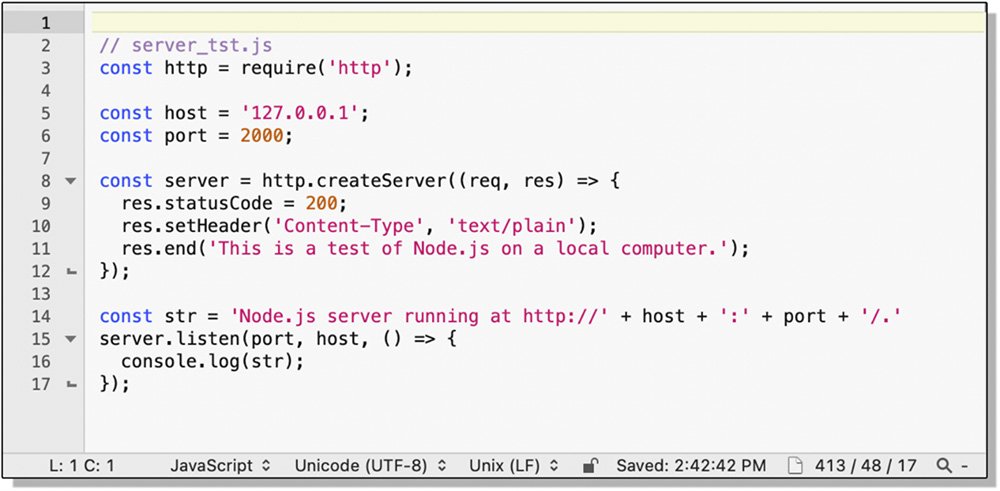This screenshot has width=1000, height=491.
Task: Click the 413 / 48 / 17 document statistics
Action: pos(865,465)
